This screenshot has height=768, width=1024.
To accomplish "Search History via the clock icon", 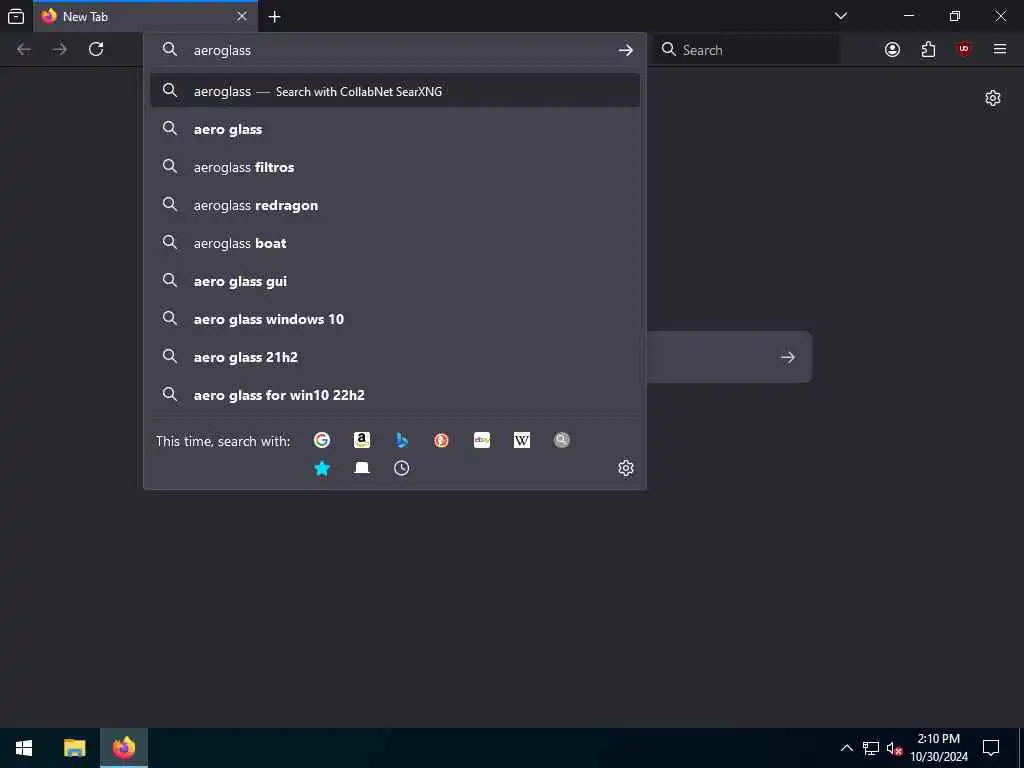I will pyautogui.click(x=402, y=468).
